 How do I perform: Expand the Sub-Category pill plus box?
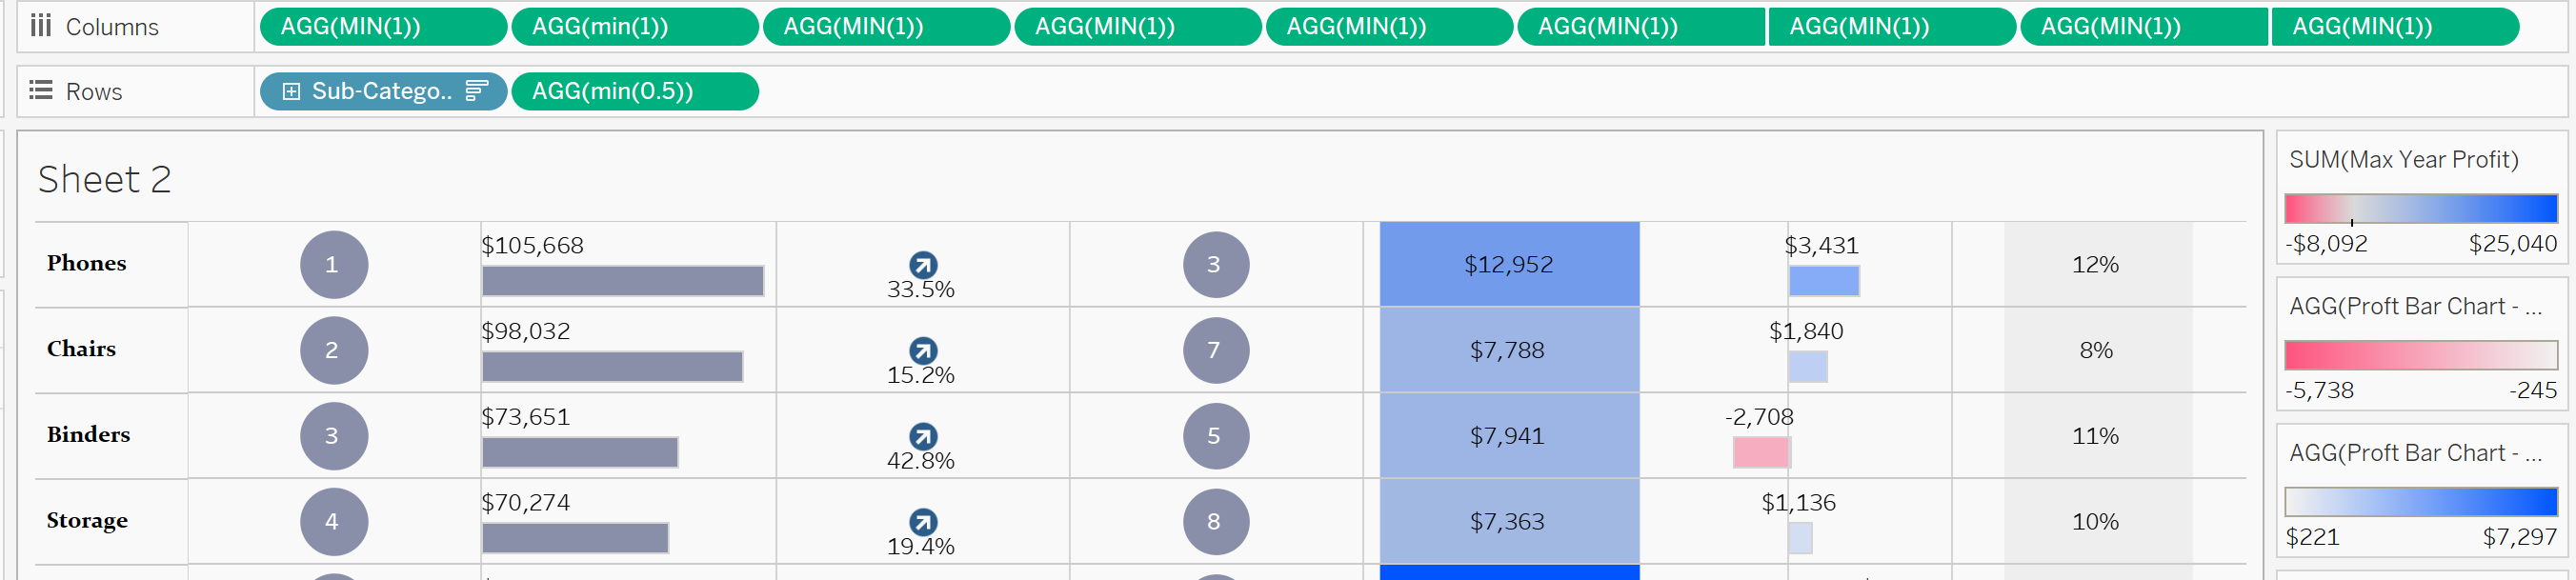(291, 91)
